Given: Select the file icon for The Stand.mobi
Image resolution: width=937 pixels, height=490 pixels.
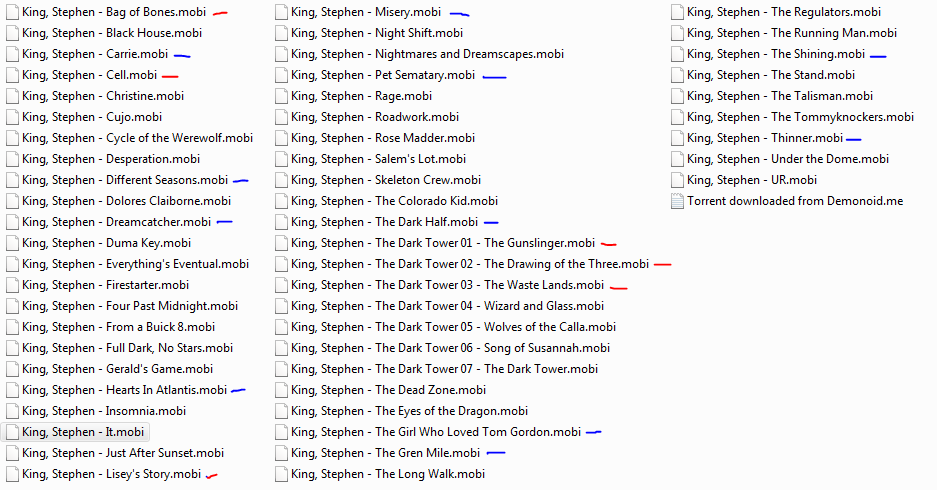Looking at the screenshot, I should coord(677,75).
